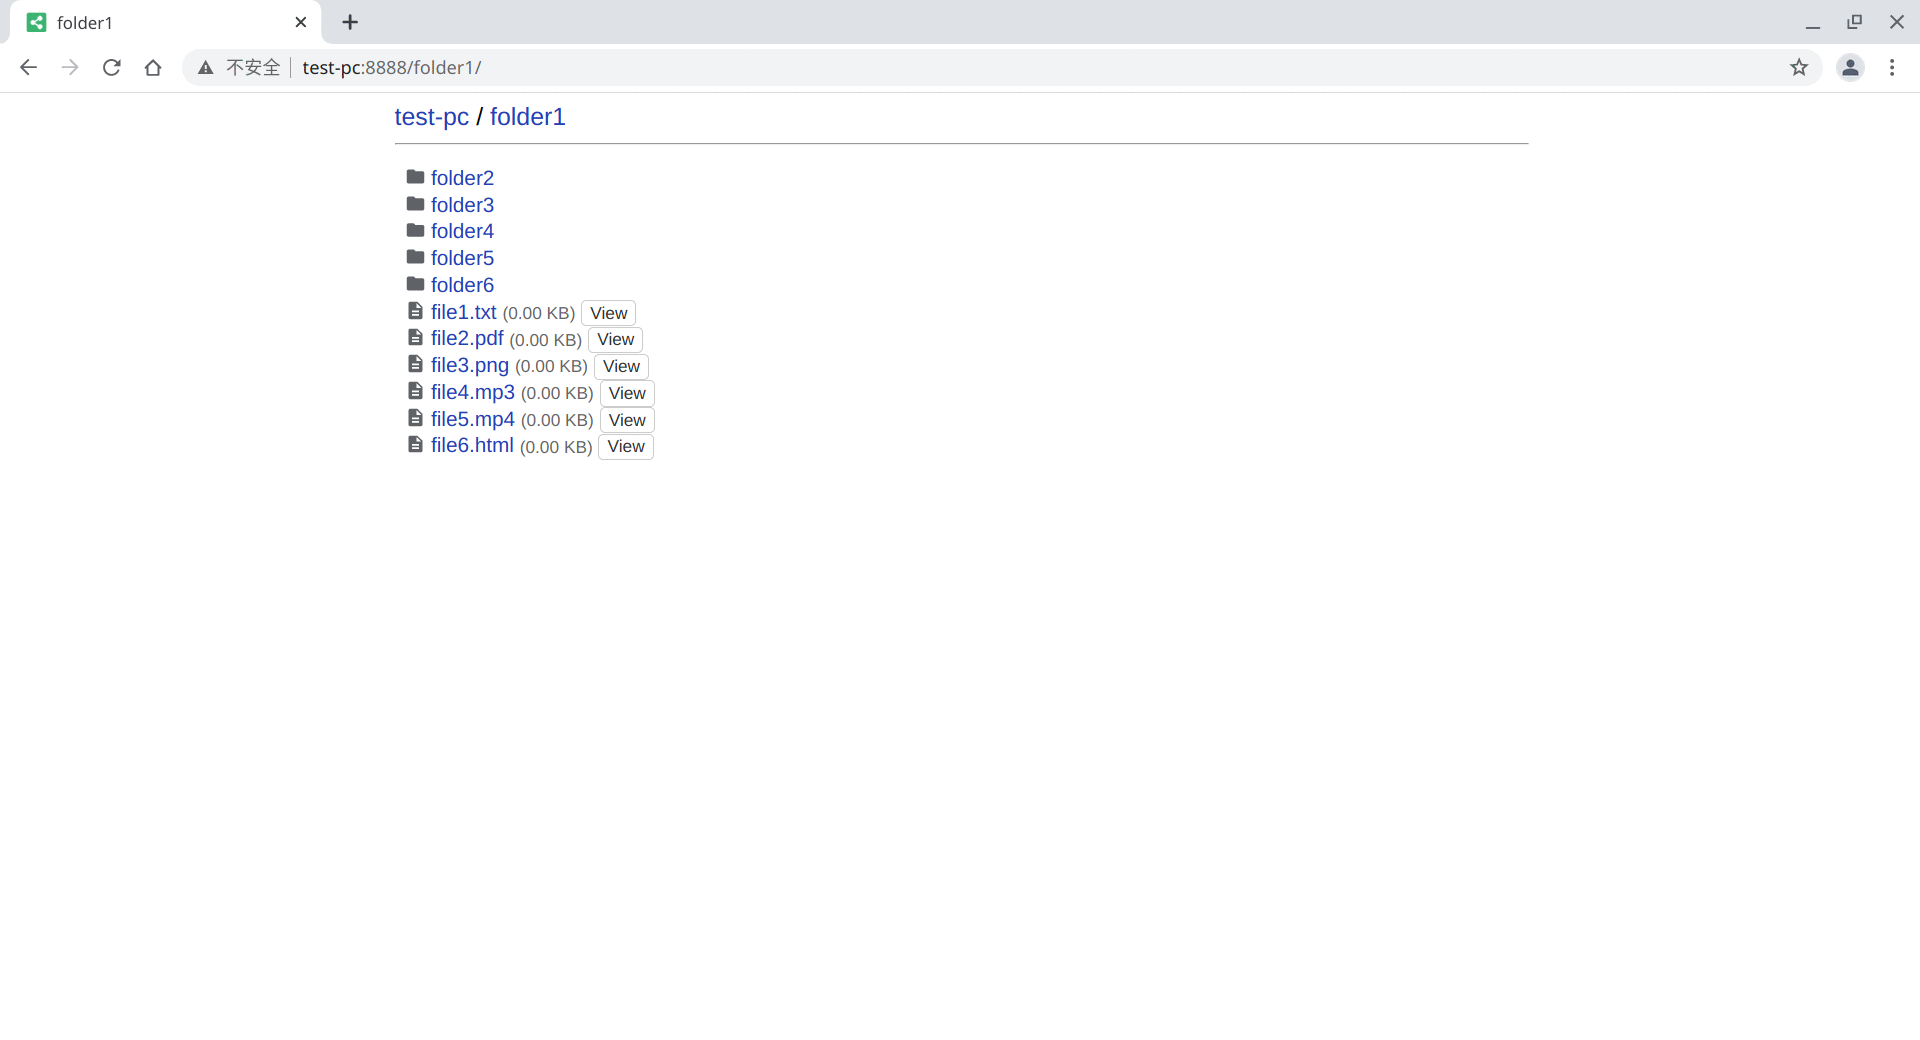The height and width of the screenshot is (1040, 1920).
Task: Click the address bar URL
Action: (392, 67)
